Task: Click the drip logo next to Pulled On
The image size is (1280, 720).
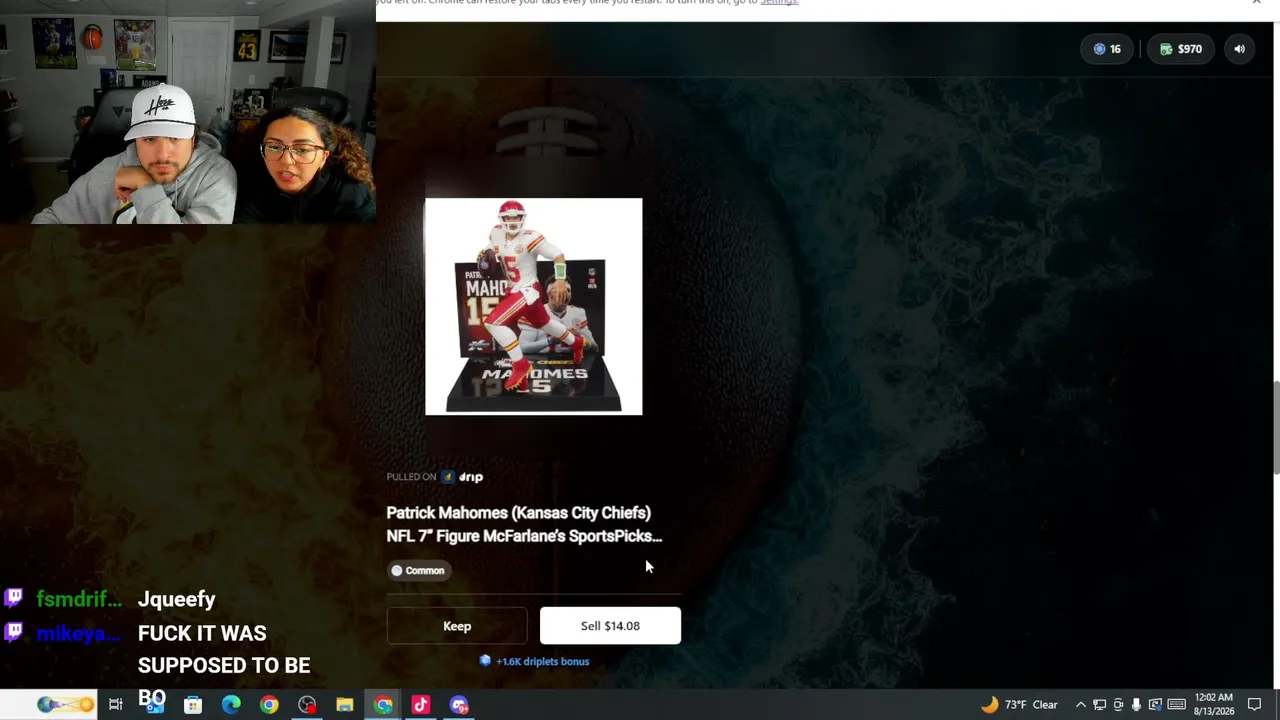Action: (463, 477)
